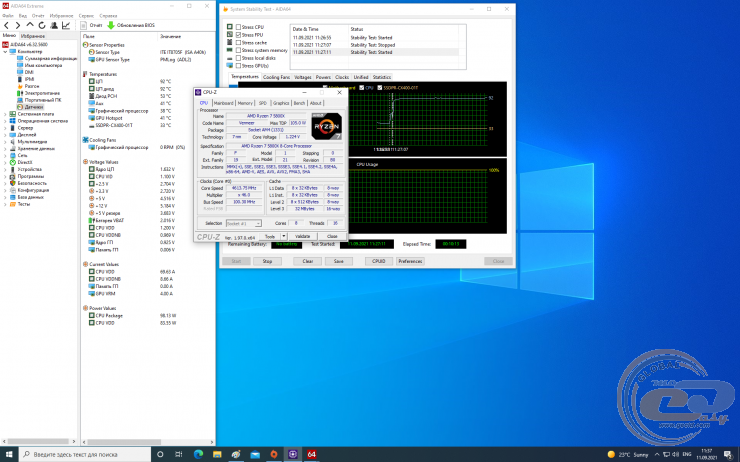Viewport: 740px width, 462px height.
Task: Open weather widget showing 23°C Sunny
Action: [628, 454]
